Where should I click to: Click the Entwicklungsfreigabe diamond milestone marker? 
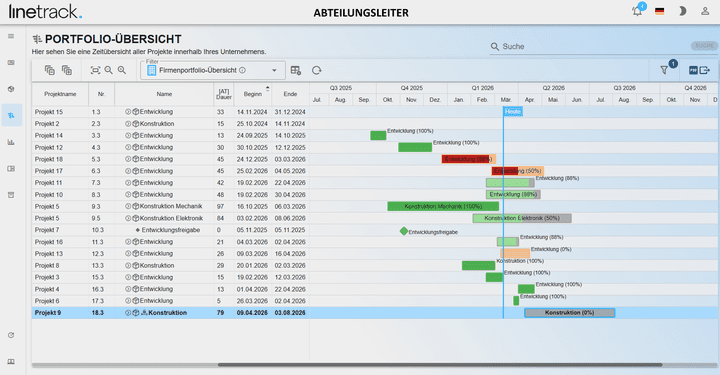click(x=404, y=231)
